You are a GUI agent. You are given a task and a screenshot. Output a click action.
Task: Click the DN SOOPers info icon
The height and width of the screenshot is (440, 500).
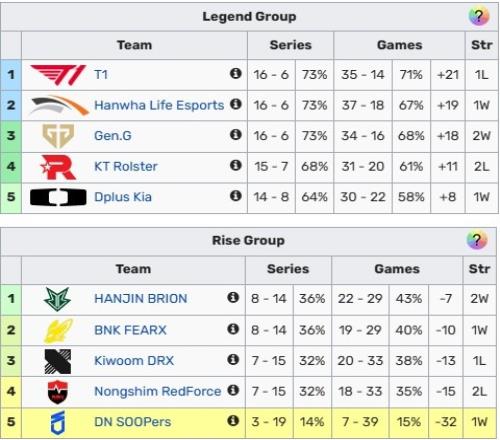pos(233,421)
